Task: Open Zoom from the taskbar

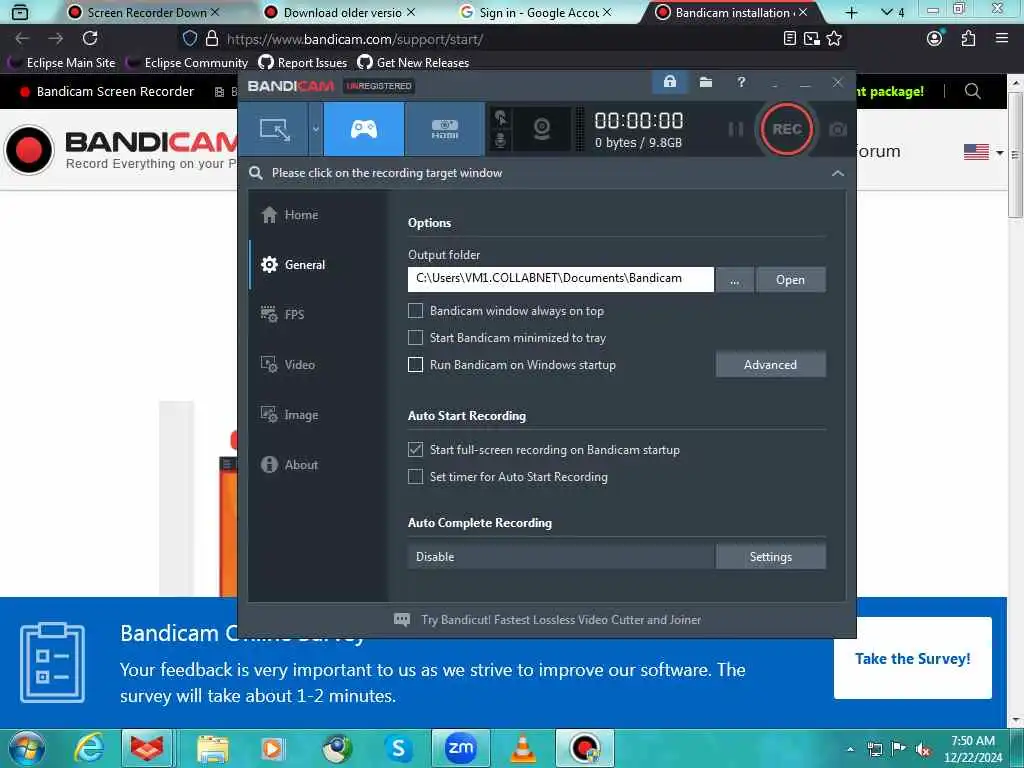Action: [x=460, y=748]
